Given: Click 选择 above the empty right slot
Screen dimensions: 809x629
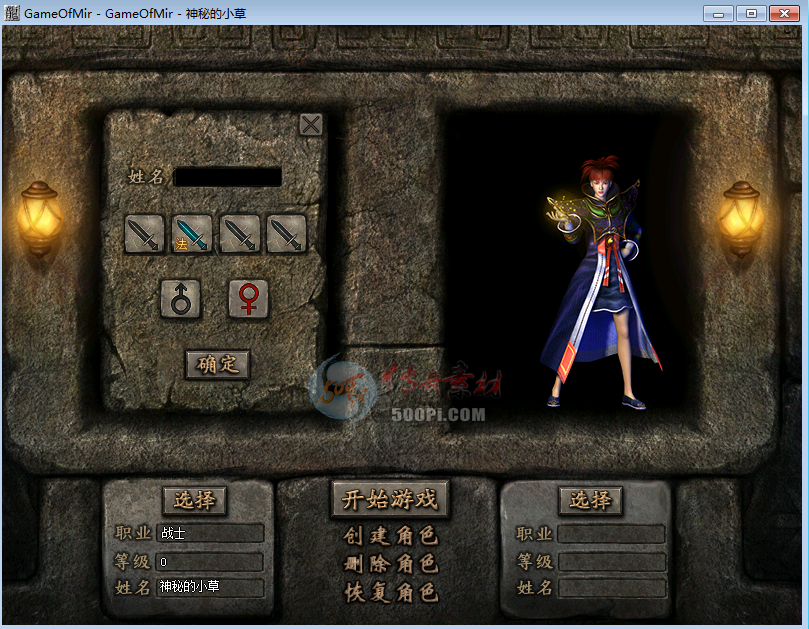Looking at the screenshot, I should [591, 501].
